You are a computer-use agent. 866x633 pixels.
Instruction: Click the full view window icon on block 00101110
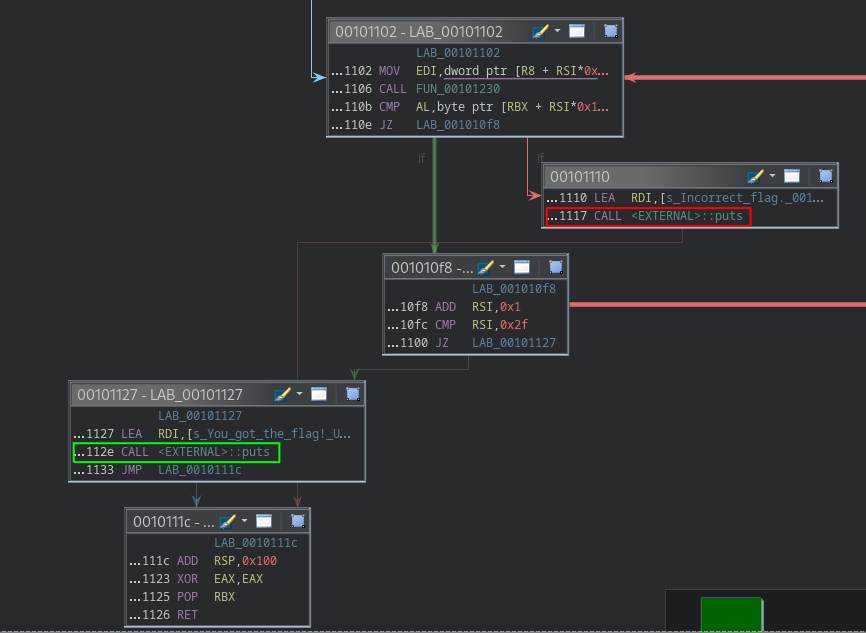point(791,176)
